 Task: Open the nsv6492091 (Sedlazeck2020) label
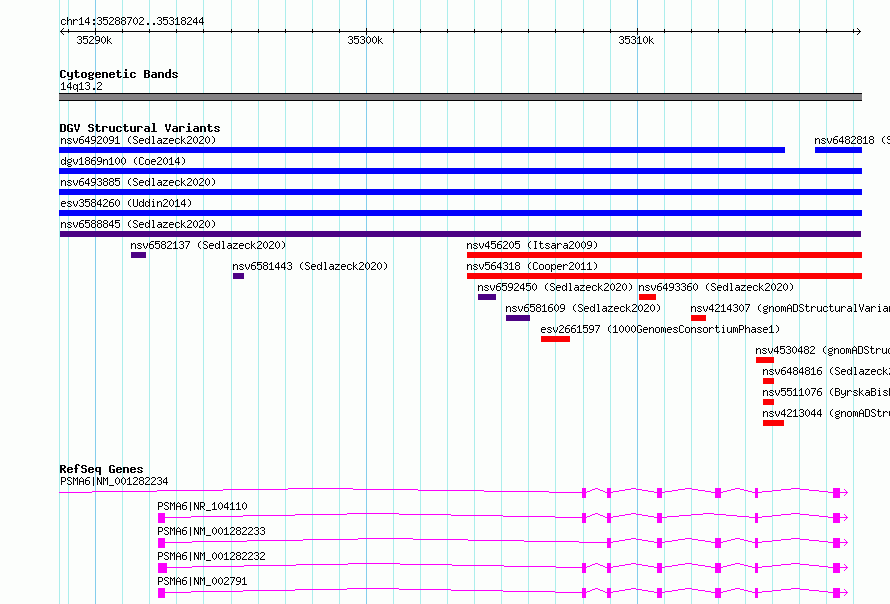[138, 140]
